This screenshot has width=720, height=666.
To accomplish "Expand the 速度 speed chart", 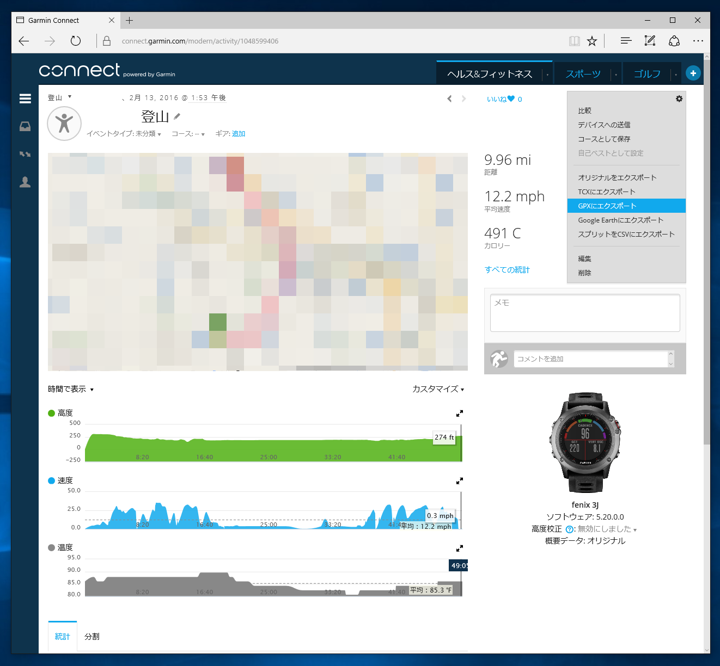I will 459,481.
